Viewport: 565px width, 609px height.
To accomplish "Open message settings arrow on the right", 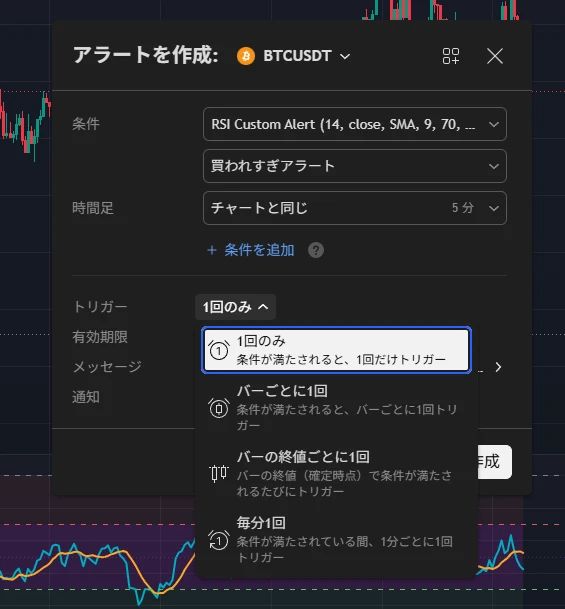I will pos(498,367).
